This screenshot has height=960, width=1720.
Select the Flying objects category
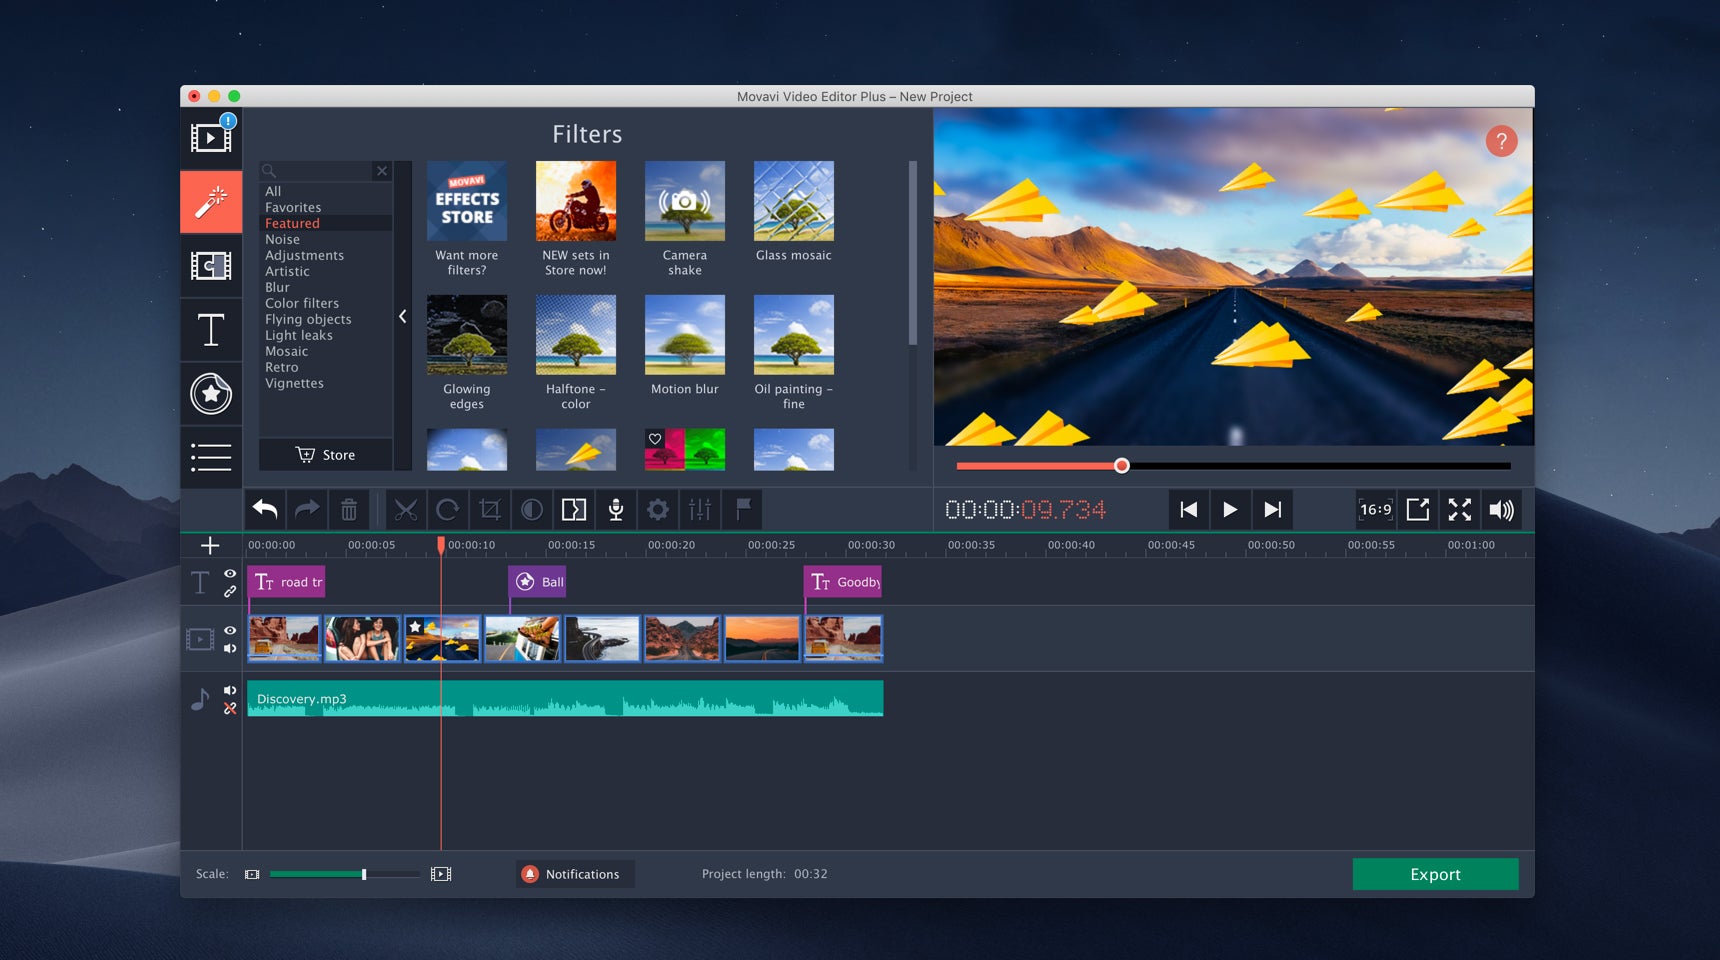(x=308, y=319)
